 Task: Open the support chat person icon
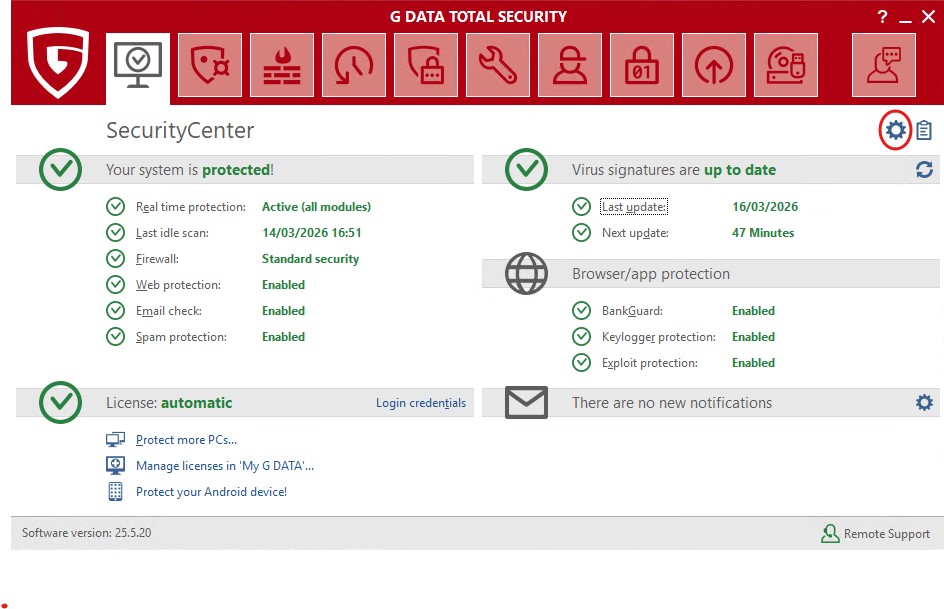[x=884, y=65]
